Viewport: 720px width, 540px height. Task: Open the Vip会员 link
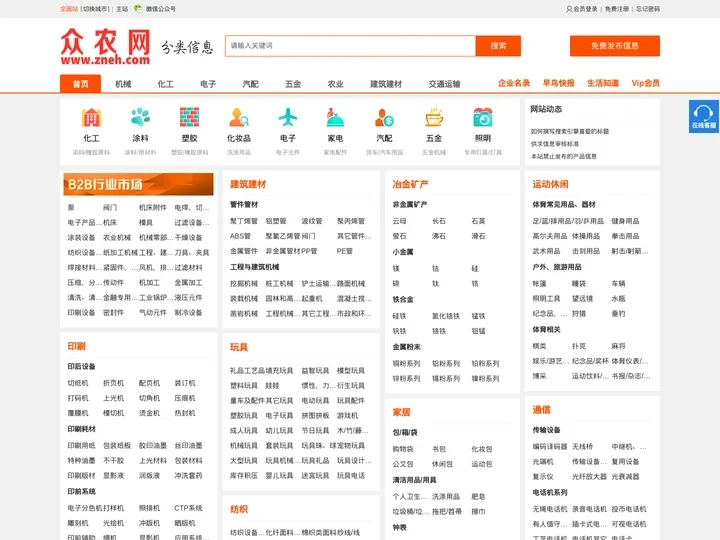click(x=645, y=83)
